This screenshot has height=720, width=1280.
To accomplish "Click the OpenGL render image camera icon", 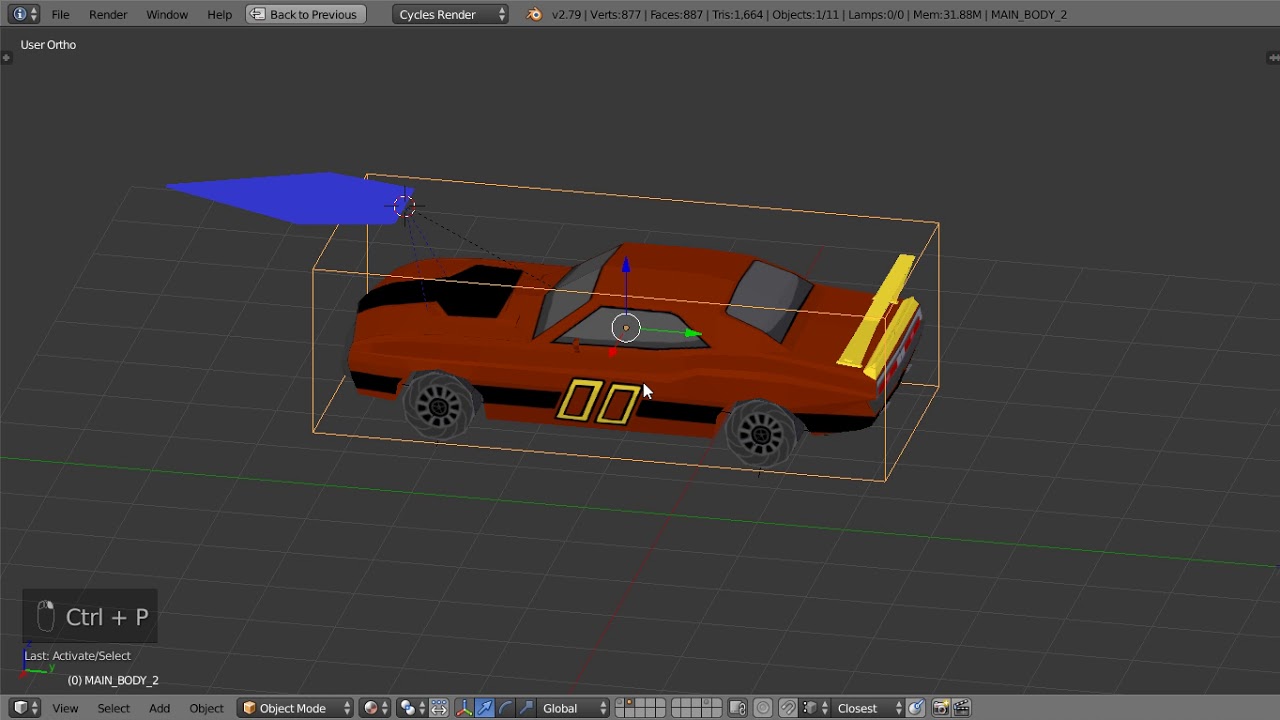I will [940, 708].
